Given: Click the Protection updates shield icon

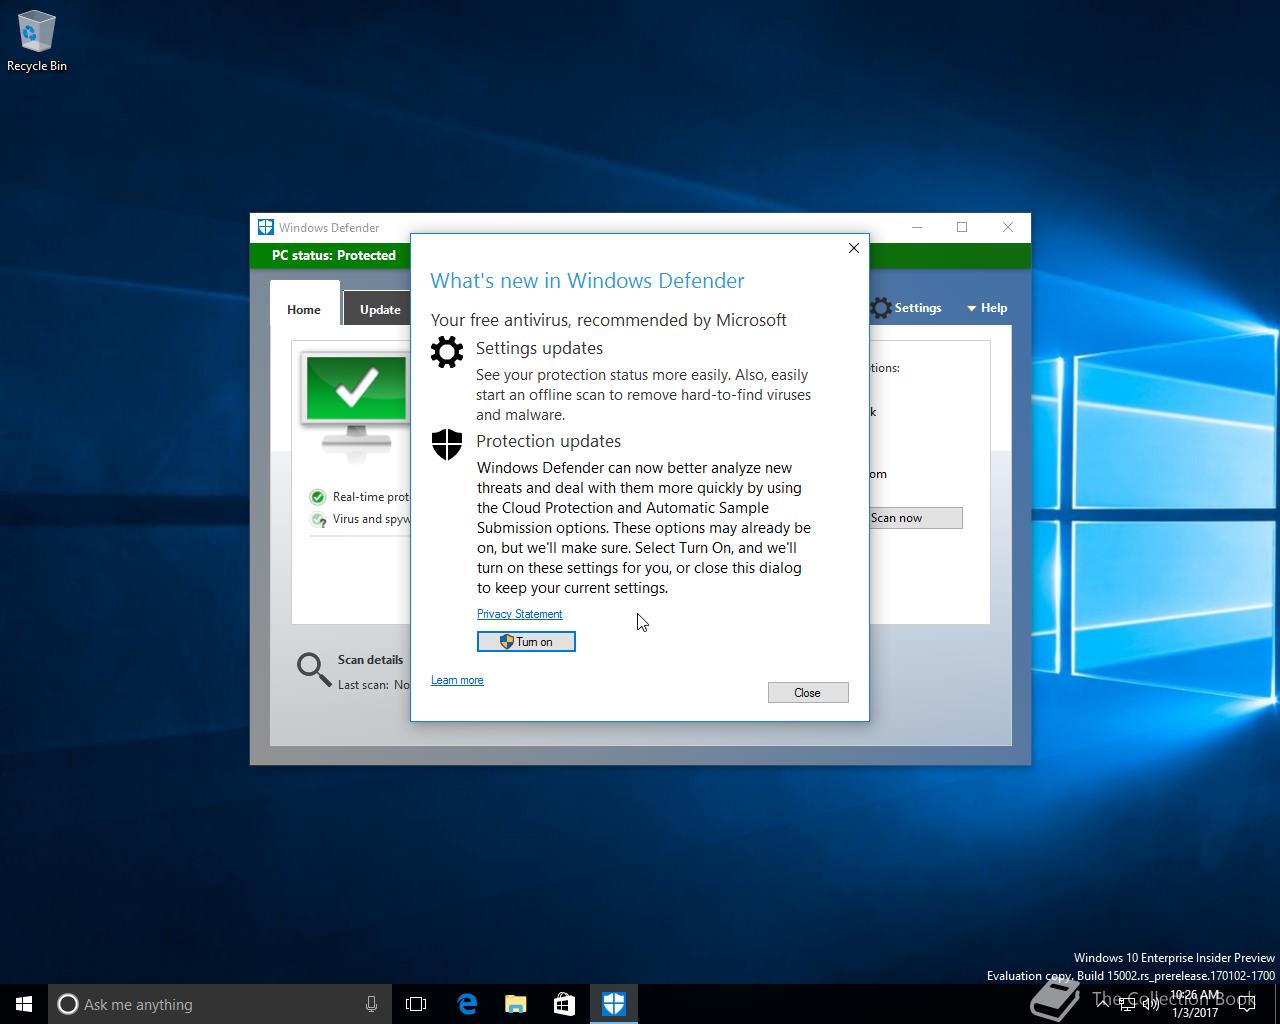Looking at the screenshot, I should 447,444.
